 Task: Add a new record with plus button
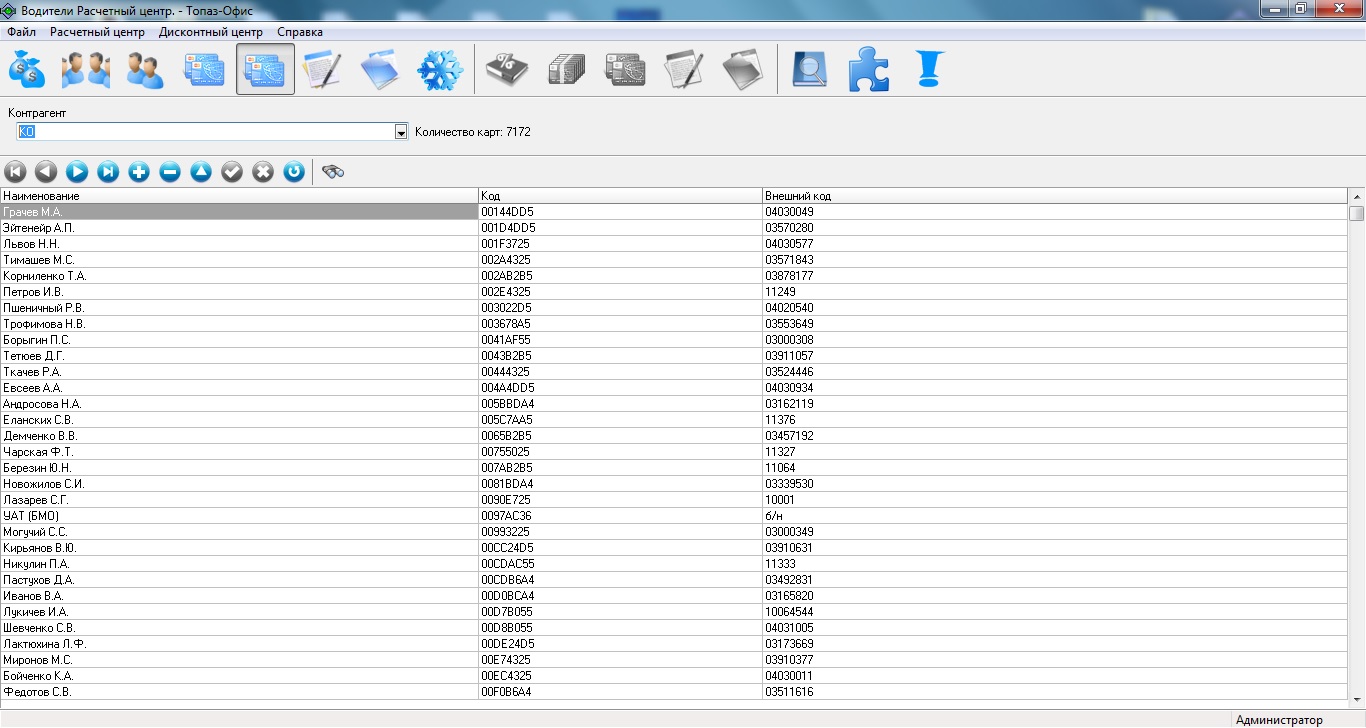pyautogui.click(x=139, y=172)
